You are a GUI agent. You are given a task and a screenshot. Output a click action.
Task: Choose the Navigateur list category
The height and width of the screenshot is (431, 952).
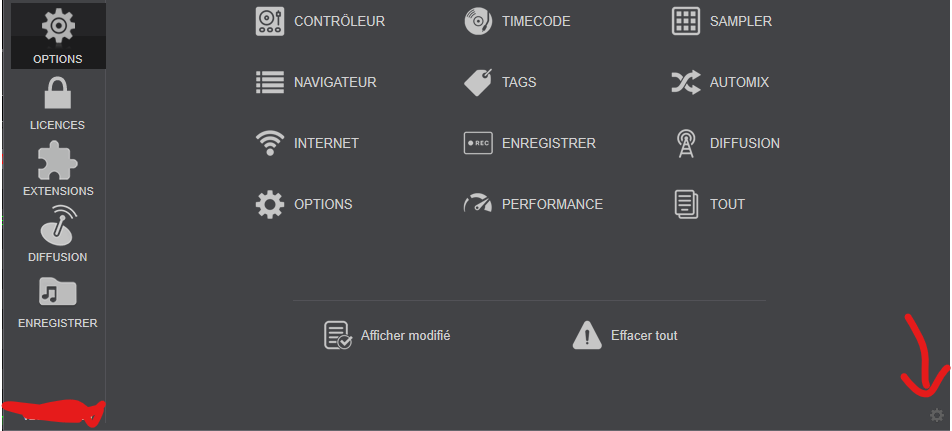316,82
